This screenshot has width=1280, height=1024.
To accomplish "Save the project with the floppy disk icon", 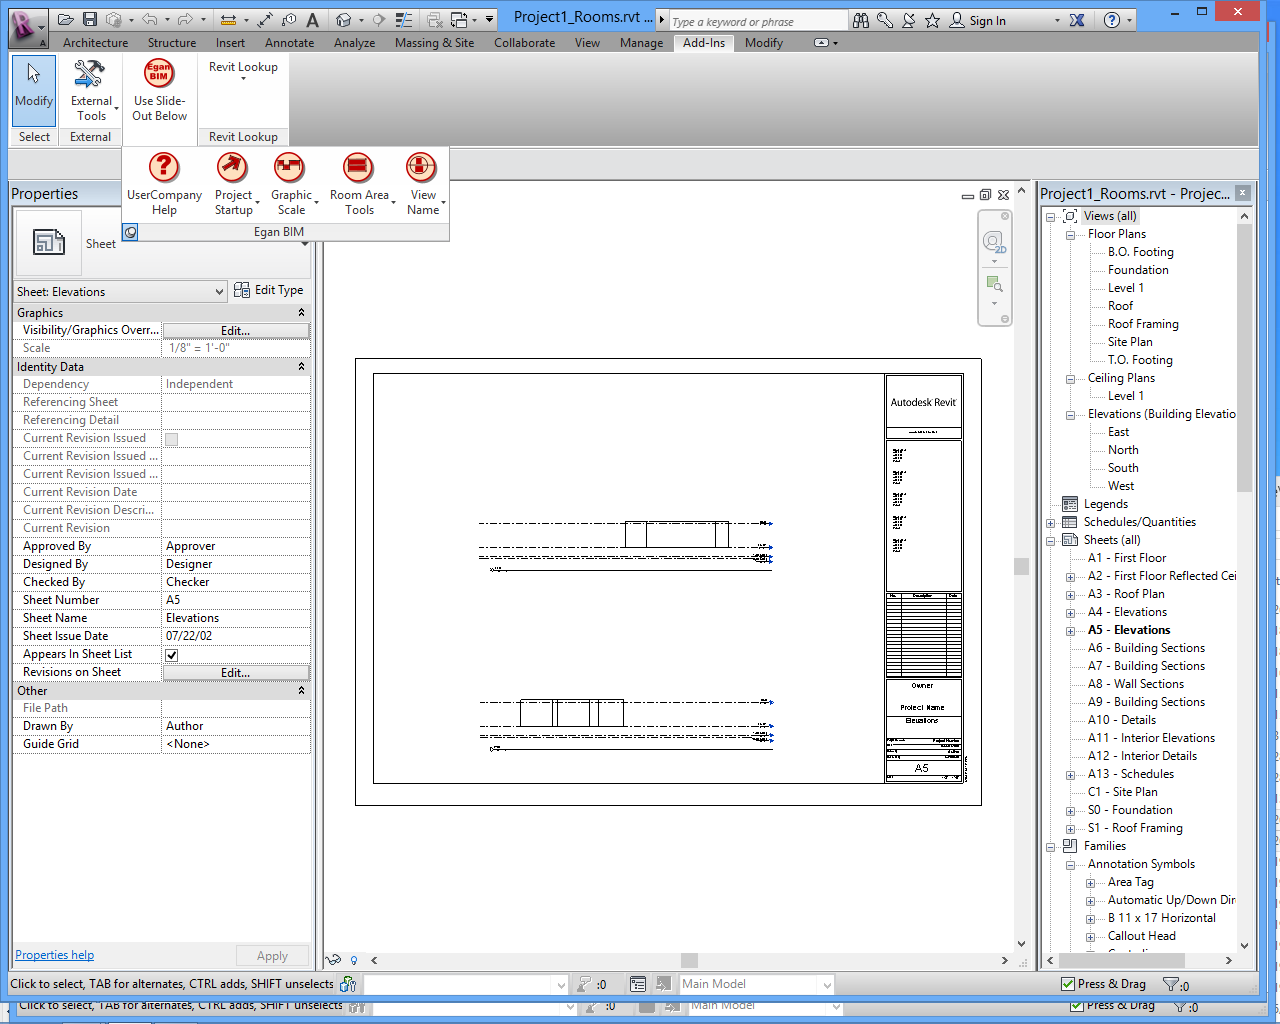I will click(90, 20).
